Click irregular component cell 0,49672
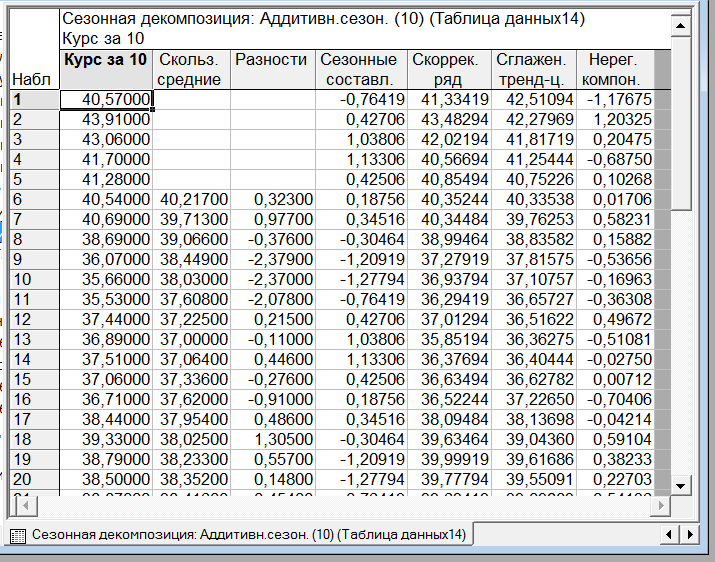Screen dimensions: 715x562 click(616, 319)
